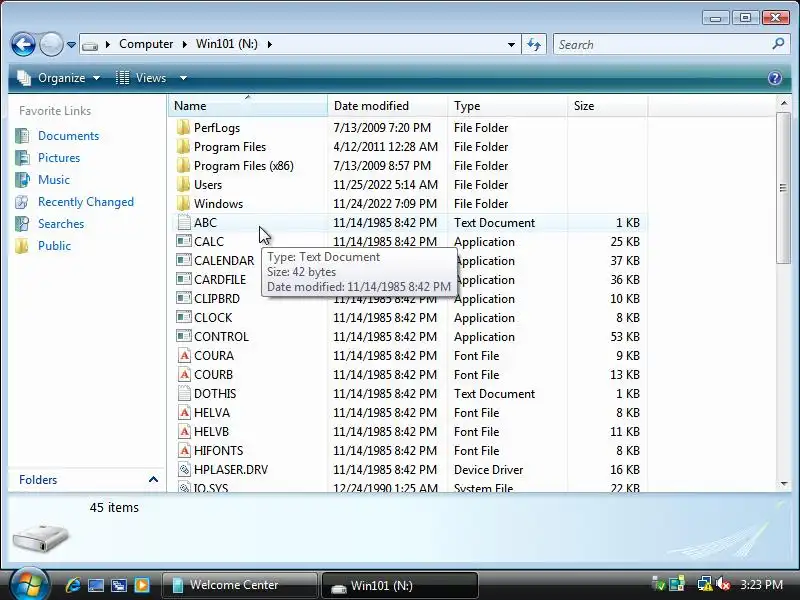Open the Music favorite link

pos(54,180)
